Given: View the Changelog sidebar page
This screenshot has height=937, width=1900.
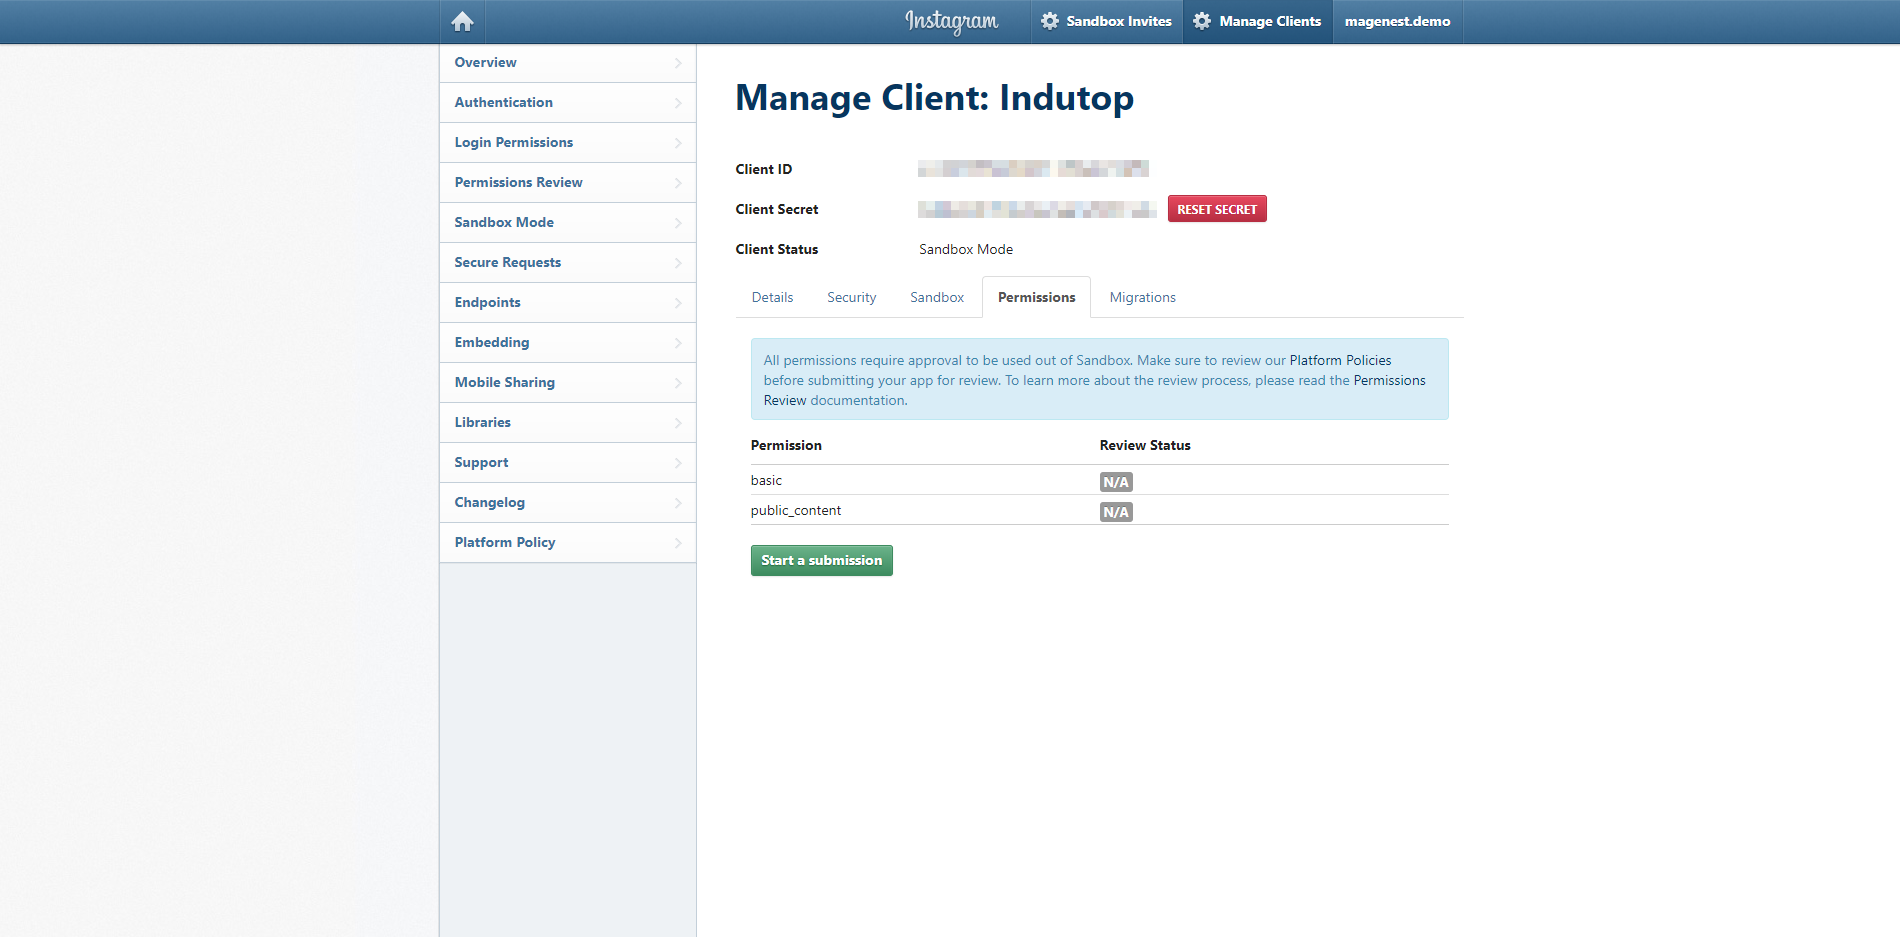Looking at the screenshot, I should [x=568, y=502].
